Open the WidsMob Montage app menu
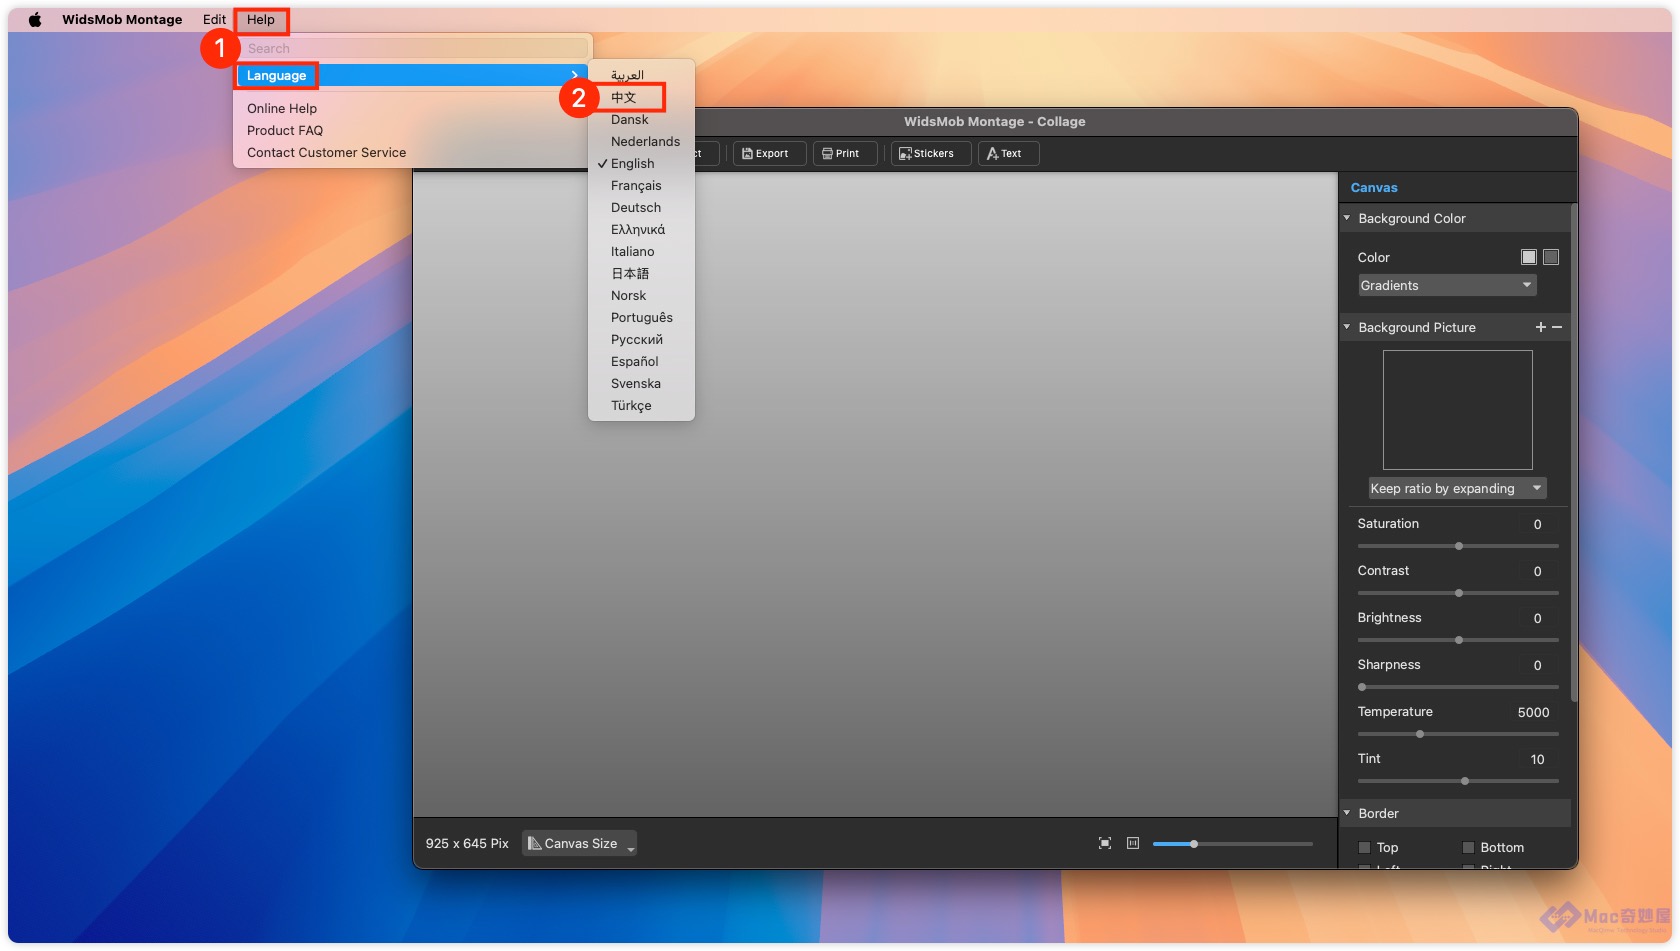The height and width of the screenshot is (951, 1680). (x=122, y=19)
